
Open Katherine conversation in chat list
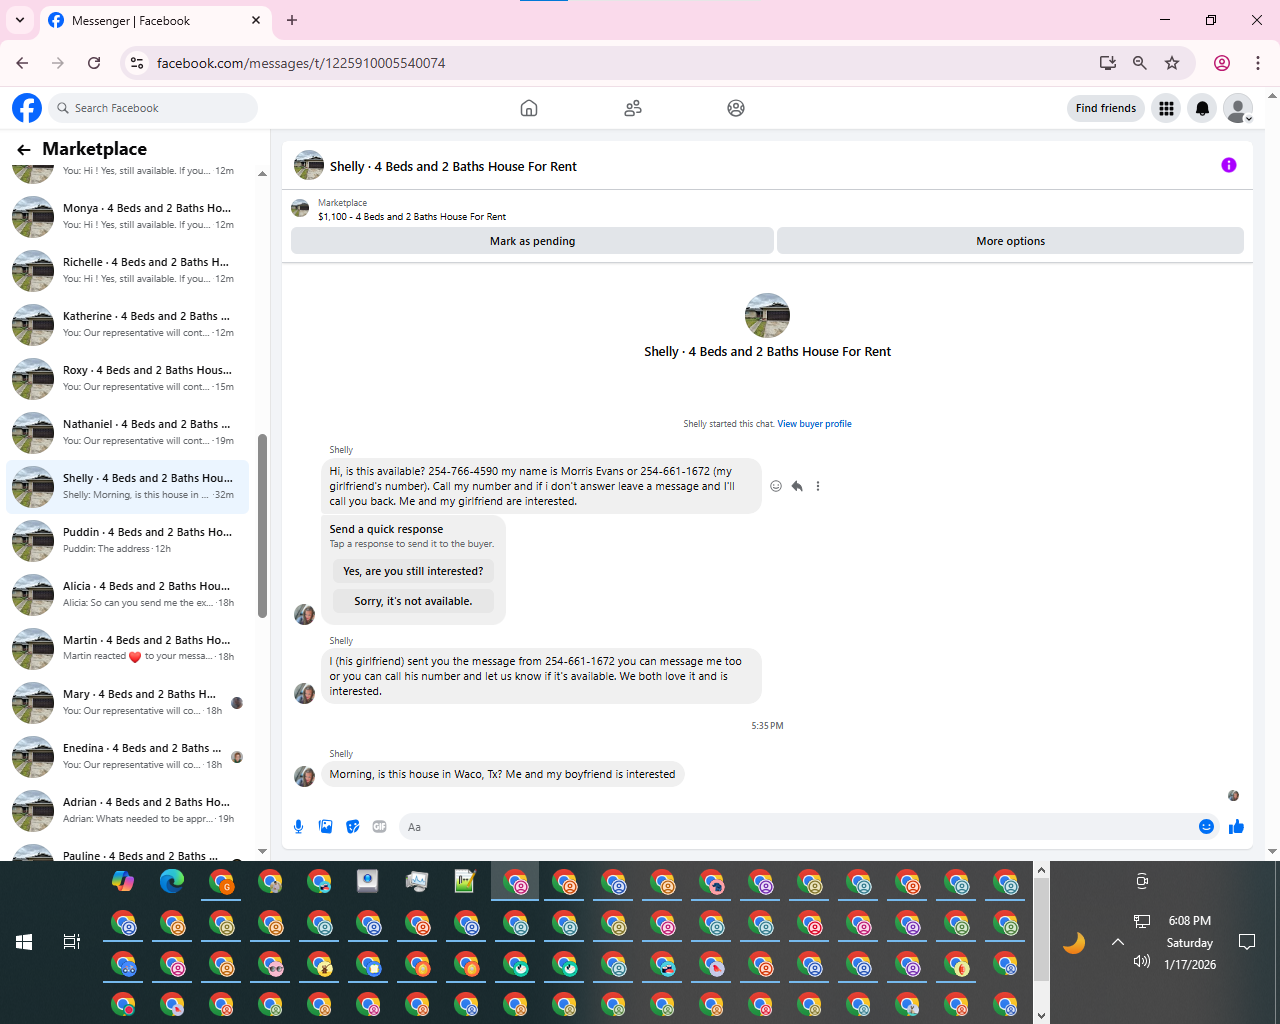tap(127, 324)
